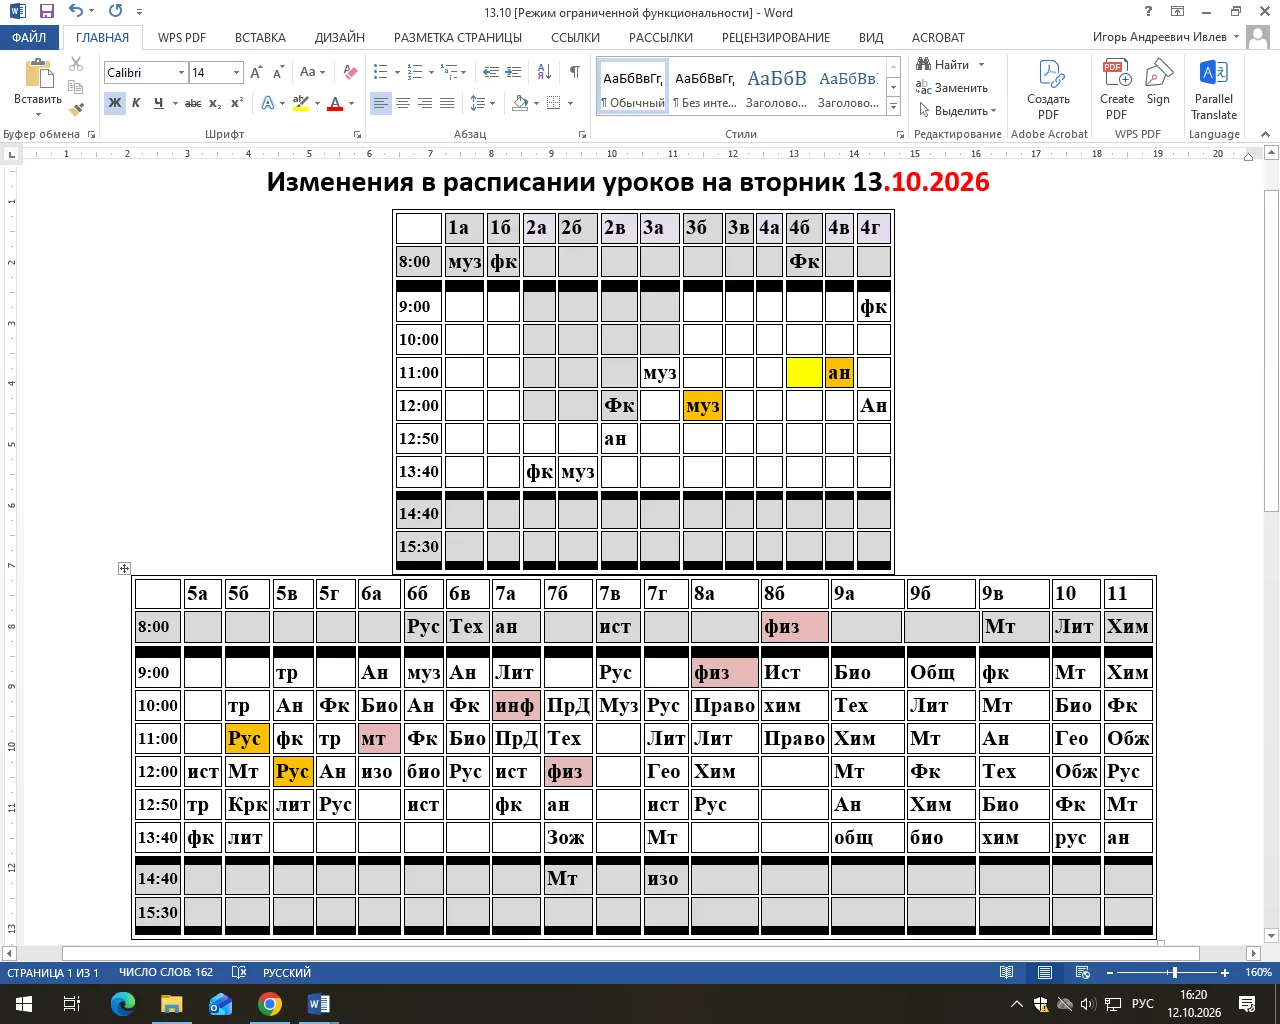Go to the РЕЦЕНЗИРОВАНИЕ tab
This screenshot has width=1280, height=1024.
coord(776,38)
